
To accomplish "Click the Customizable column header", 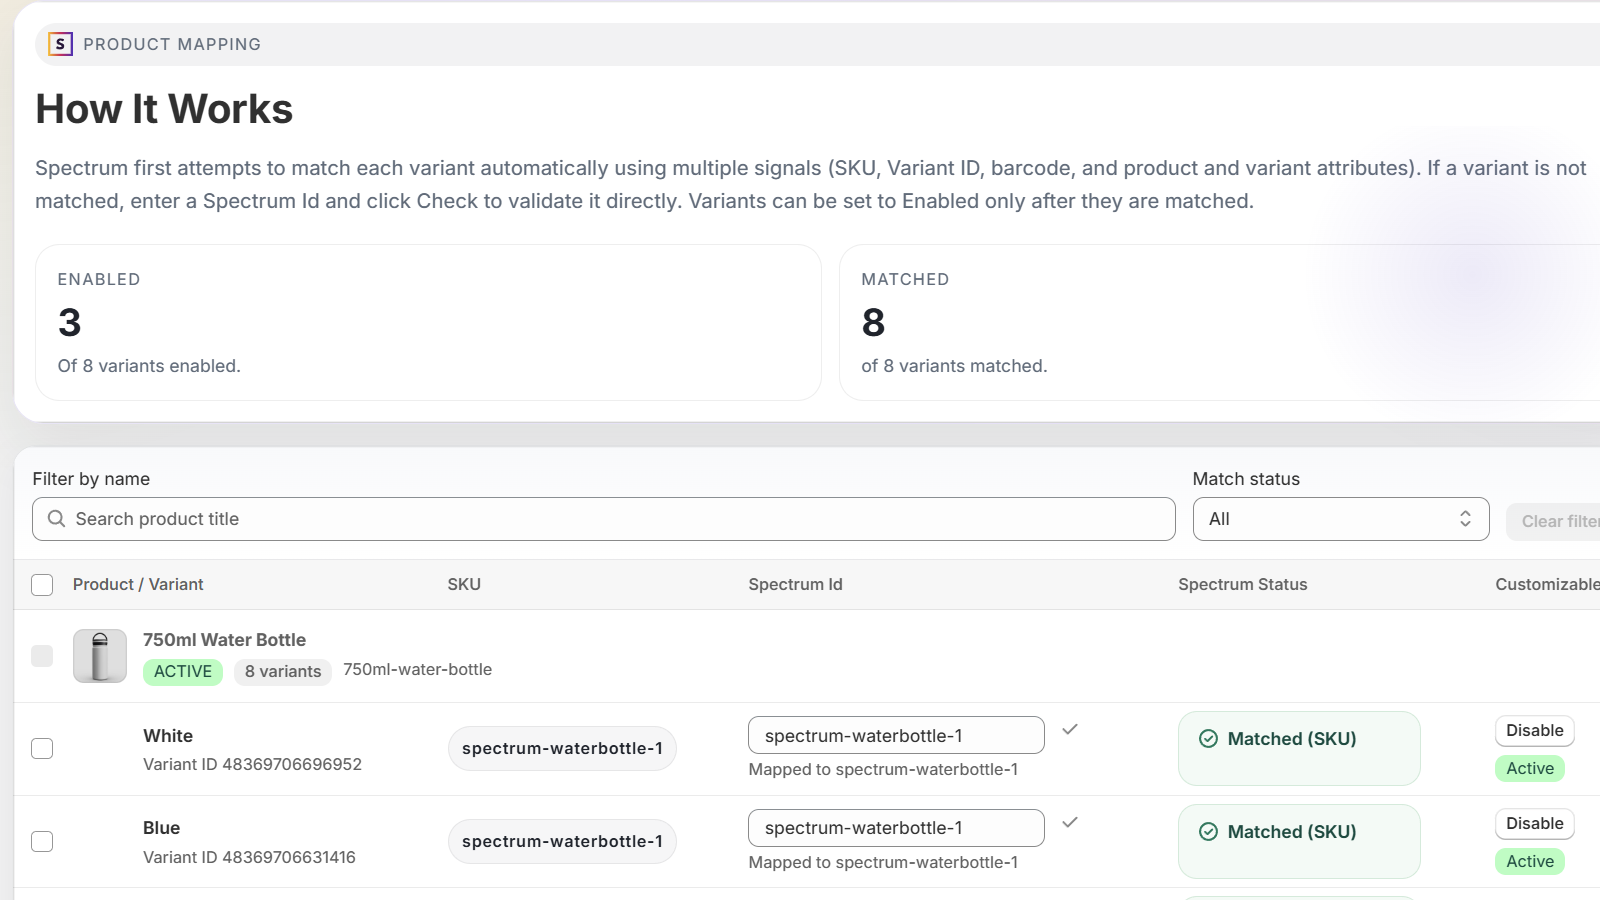I will coord(1547,585).
